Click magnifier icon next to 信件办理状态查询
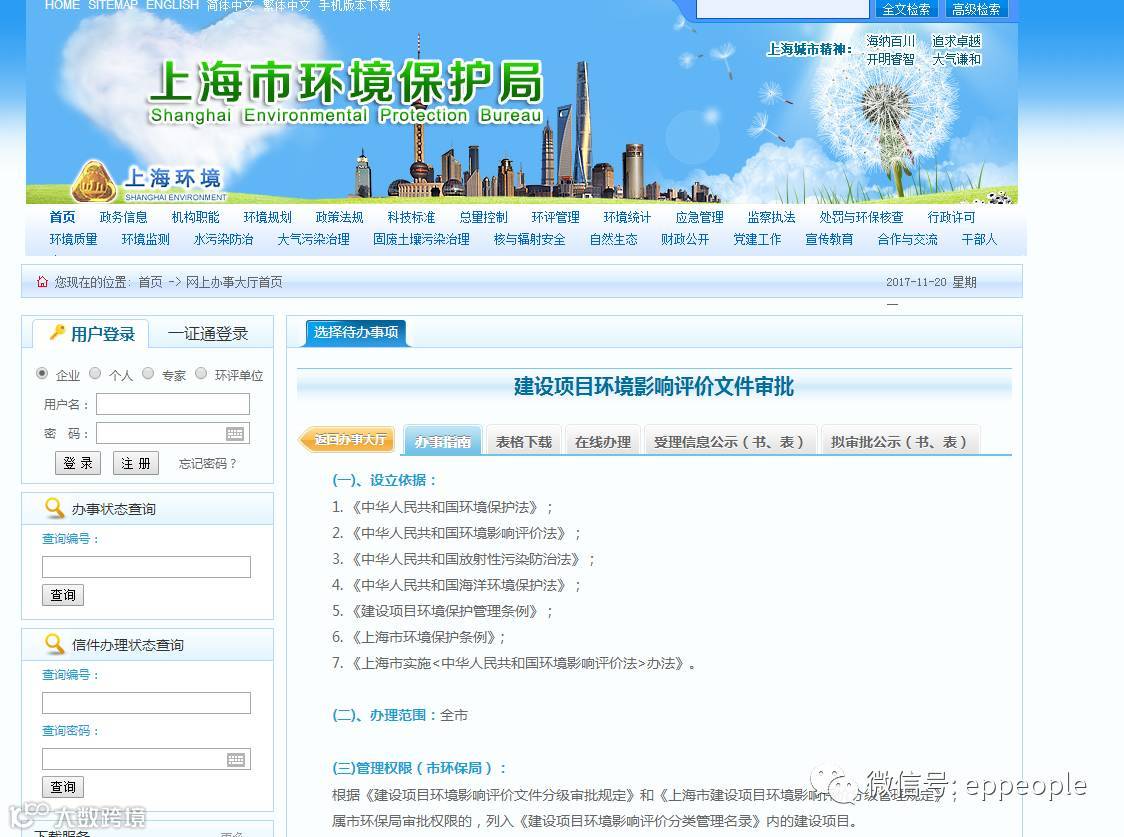Screen dimensions: 1124x837 tap(54, 644)
